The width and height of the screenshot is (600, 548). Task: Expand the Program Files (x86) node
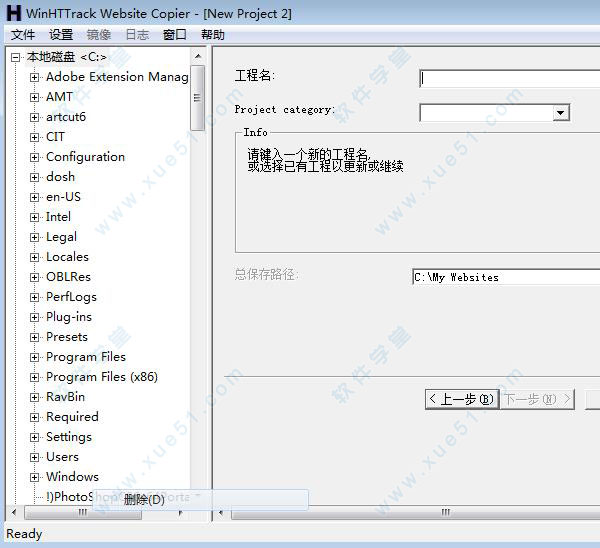coord(34,377)
